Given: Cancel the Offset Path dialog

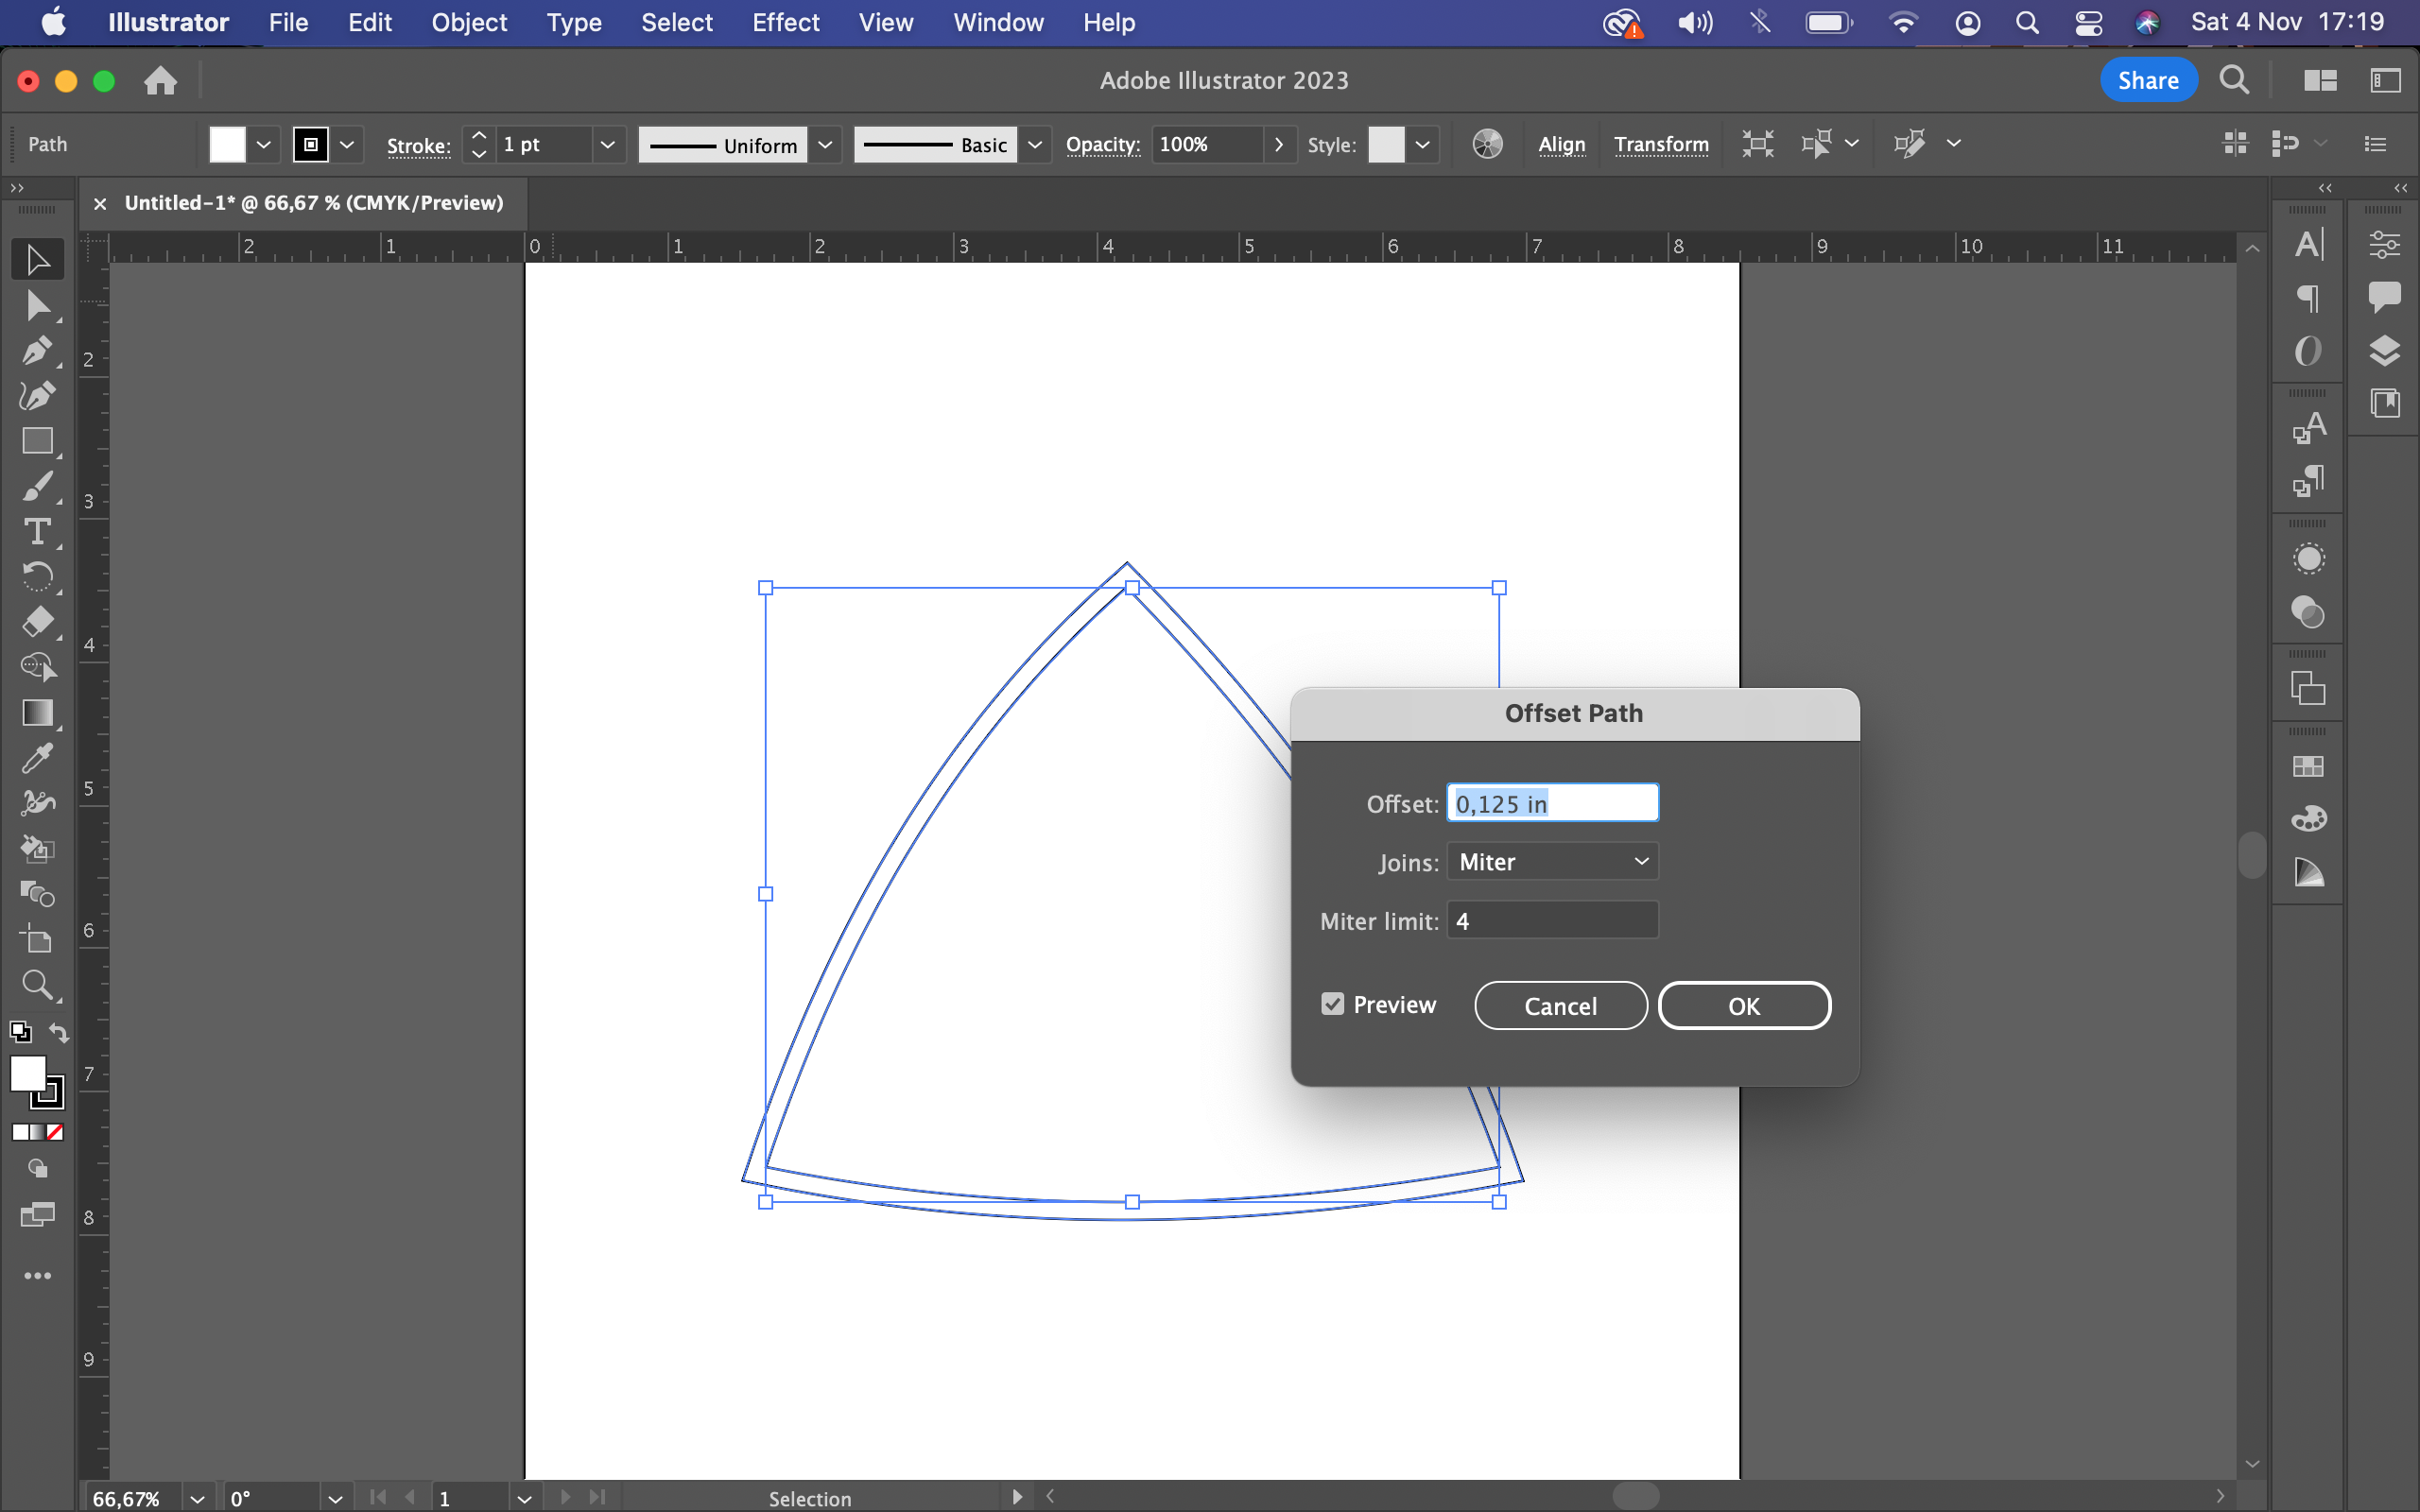Looking at the screenshot, I should tap(1560, 1006).
